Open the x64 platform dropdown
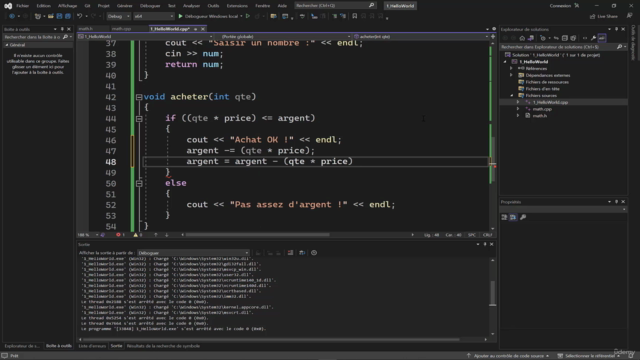Image resolution: width=640 pixels, height=360 pixels. click(153, 16)
